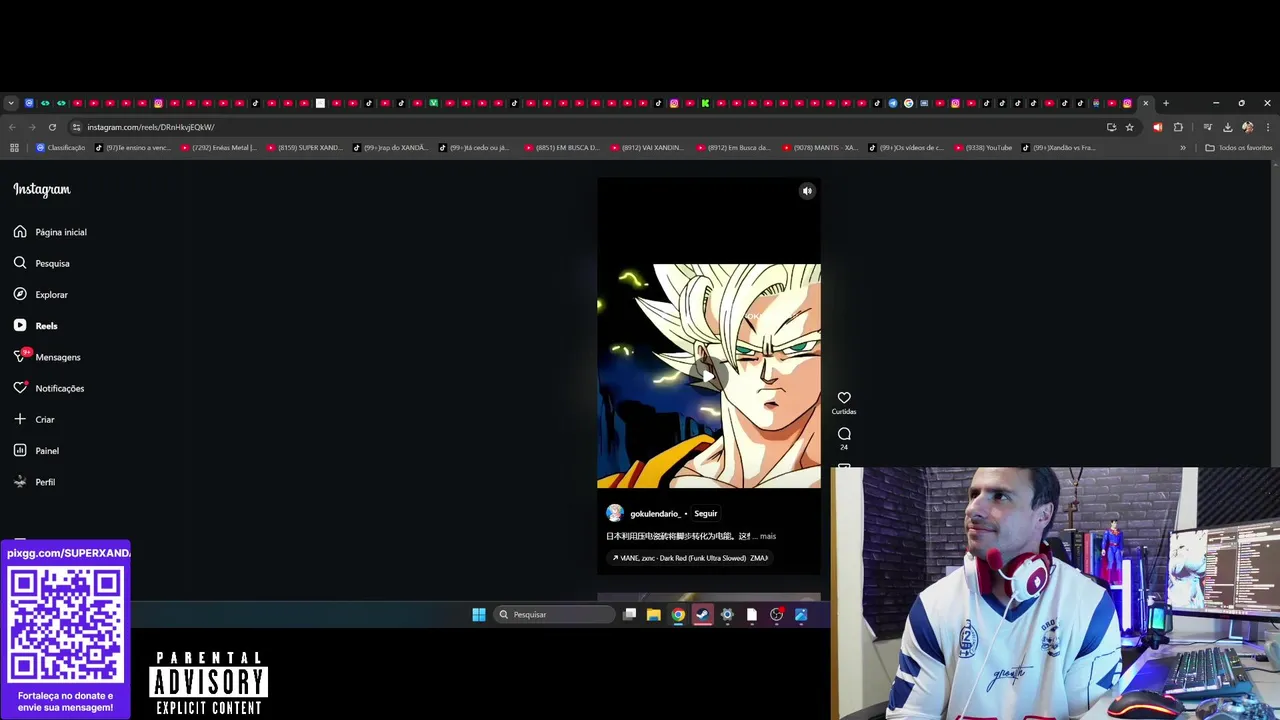Open a new tab with plus button
The height and width of the screenshot is (720, 1280).
pyautogui.click(x=1166, y=103)
